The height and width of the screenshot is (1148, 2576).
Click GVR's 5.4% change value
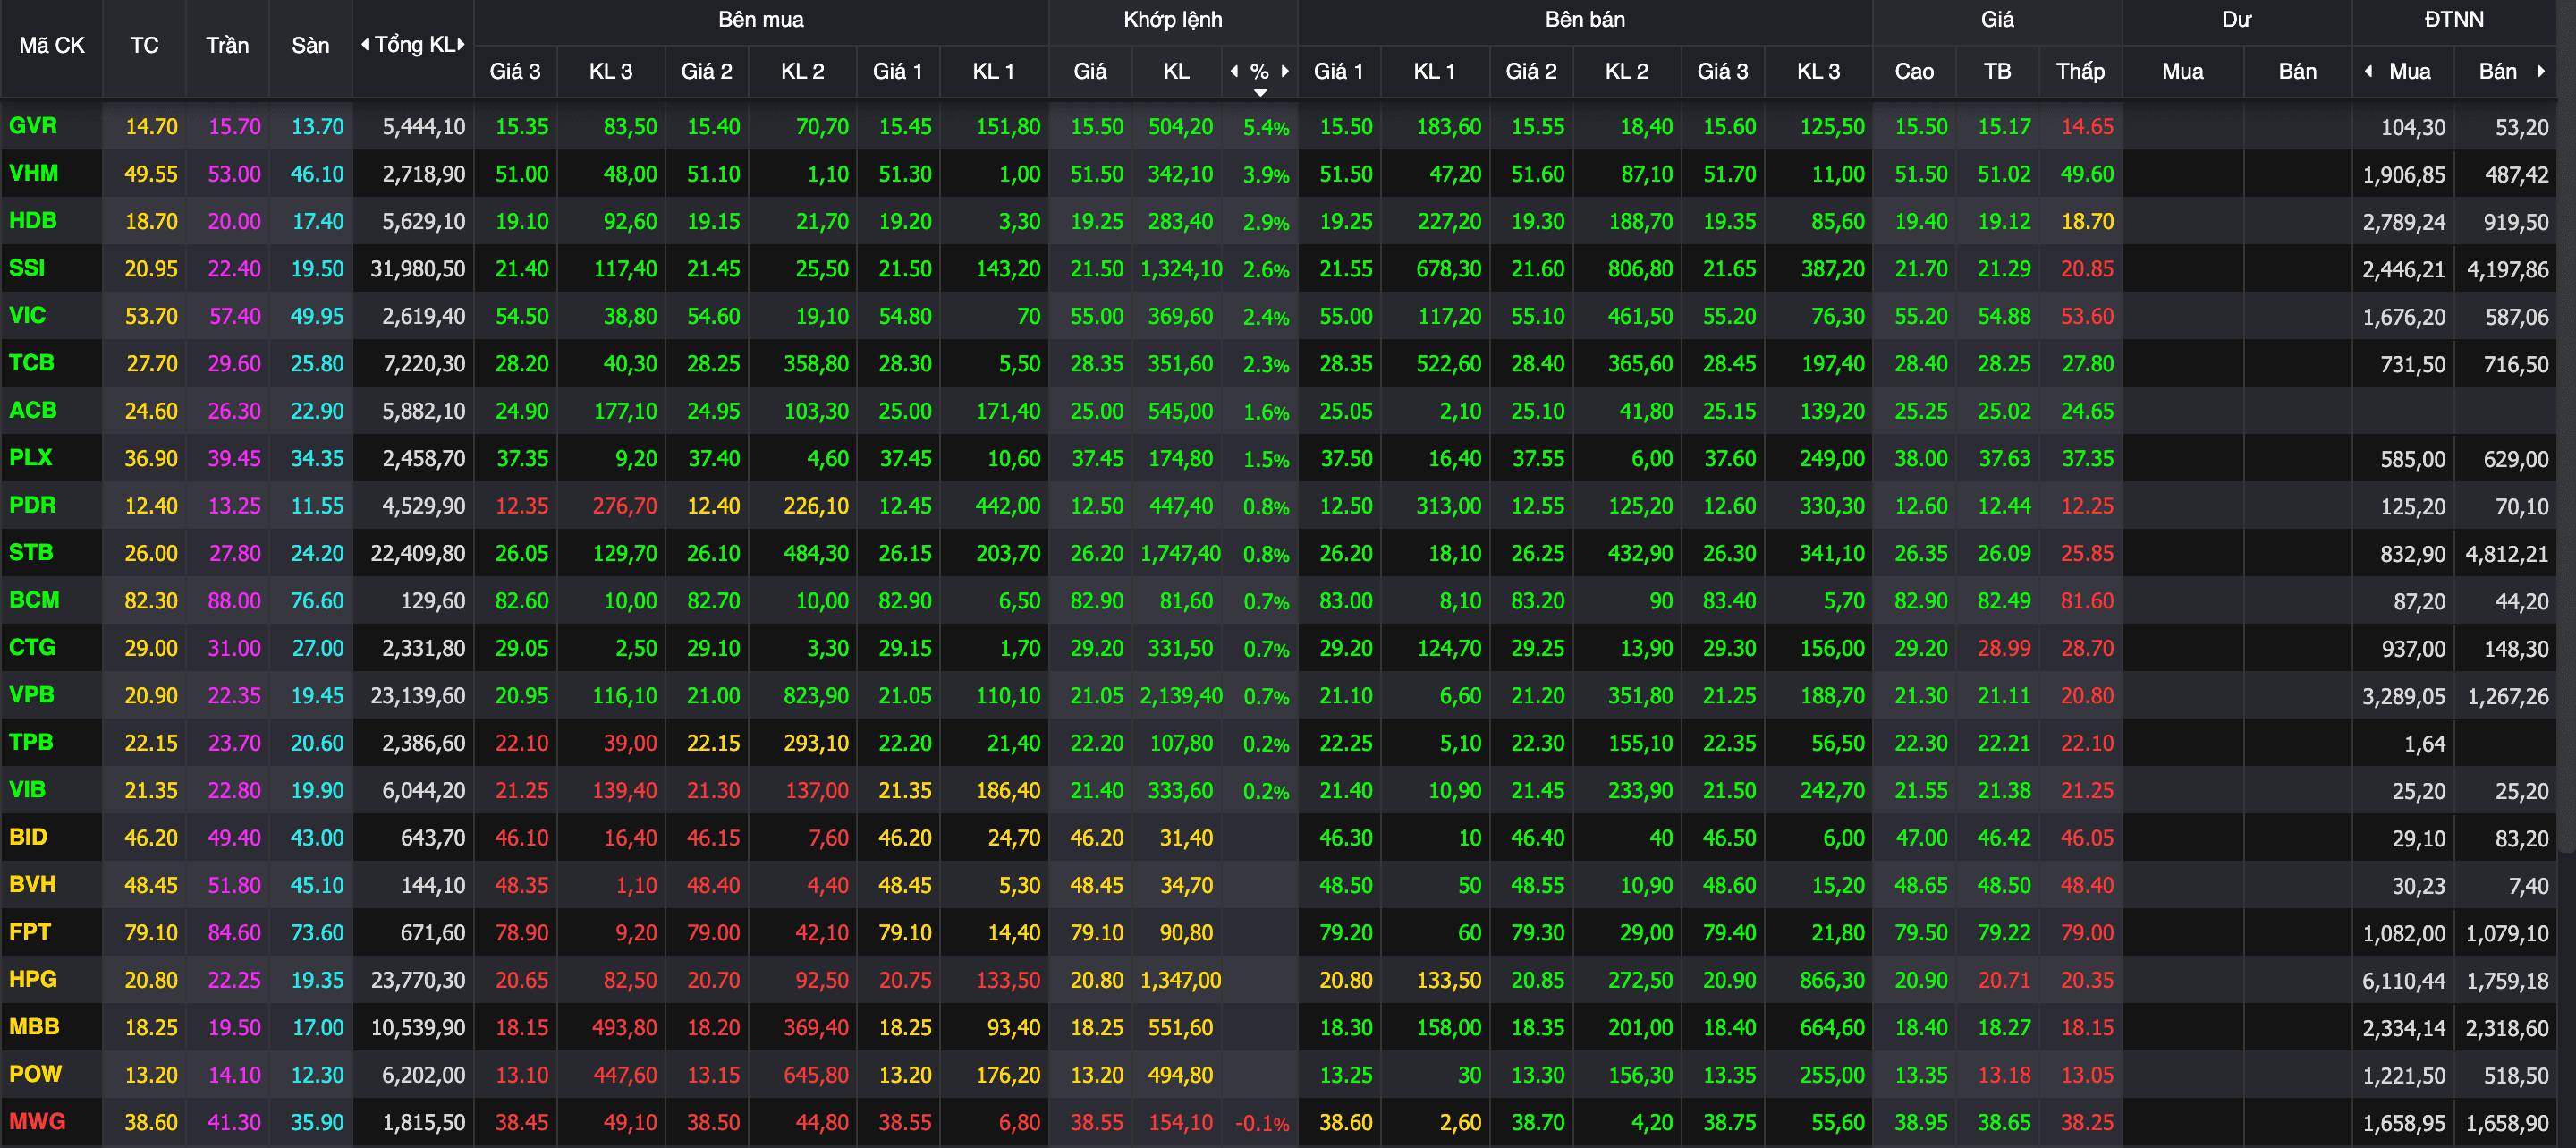1266,127
